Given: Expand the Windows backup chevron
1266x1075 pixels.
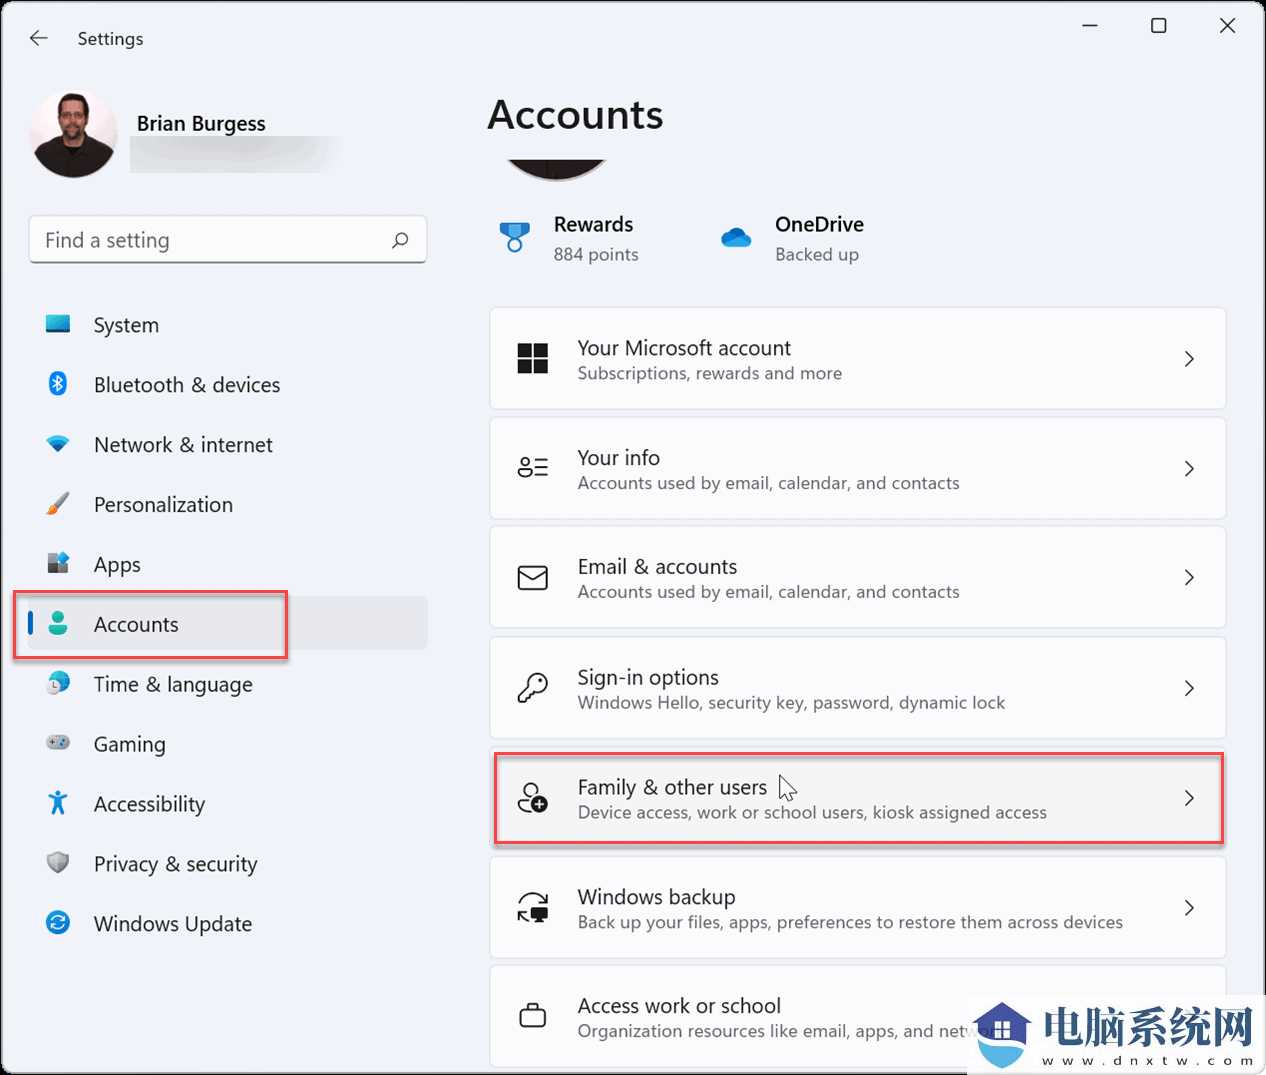Looking at the screenshot, I should click(1189, 908).
